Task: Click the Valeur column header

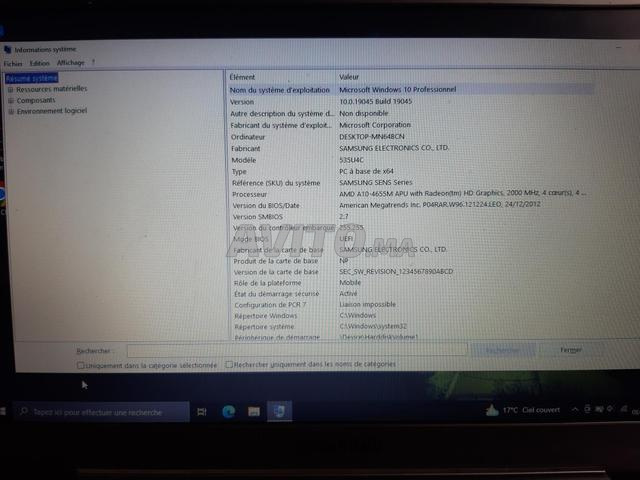Action: pyautogui.click(x=349, y=76)
